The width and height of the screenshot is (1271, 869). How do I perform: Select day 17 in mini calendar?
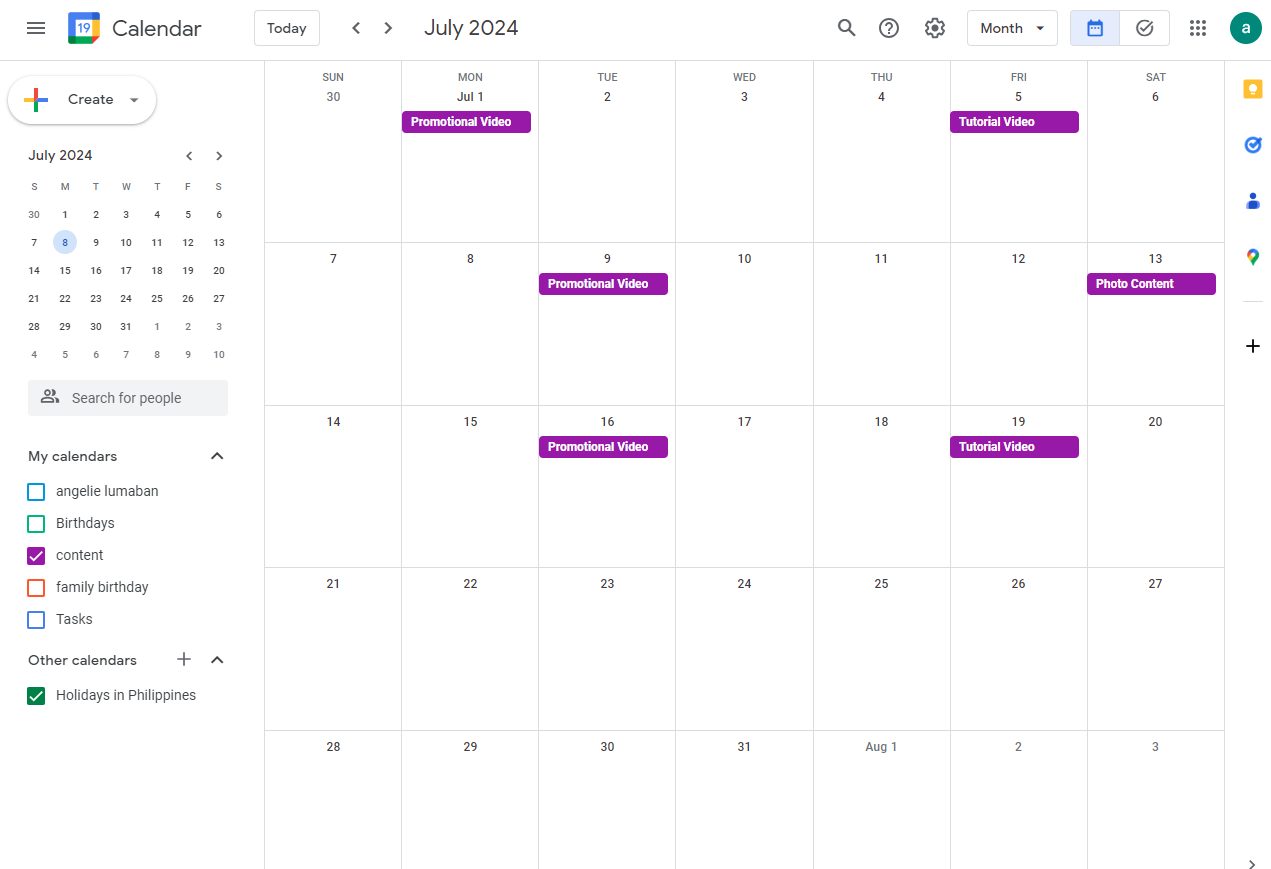[126, 270]
